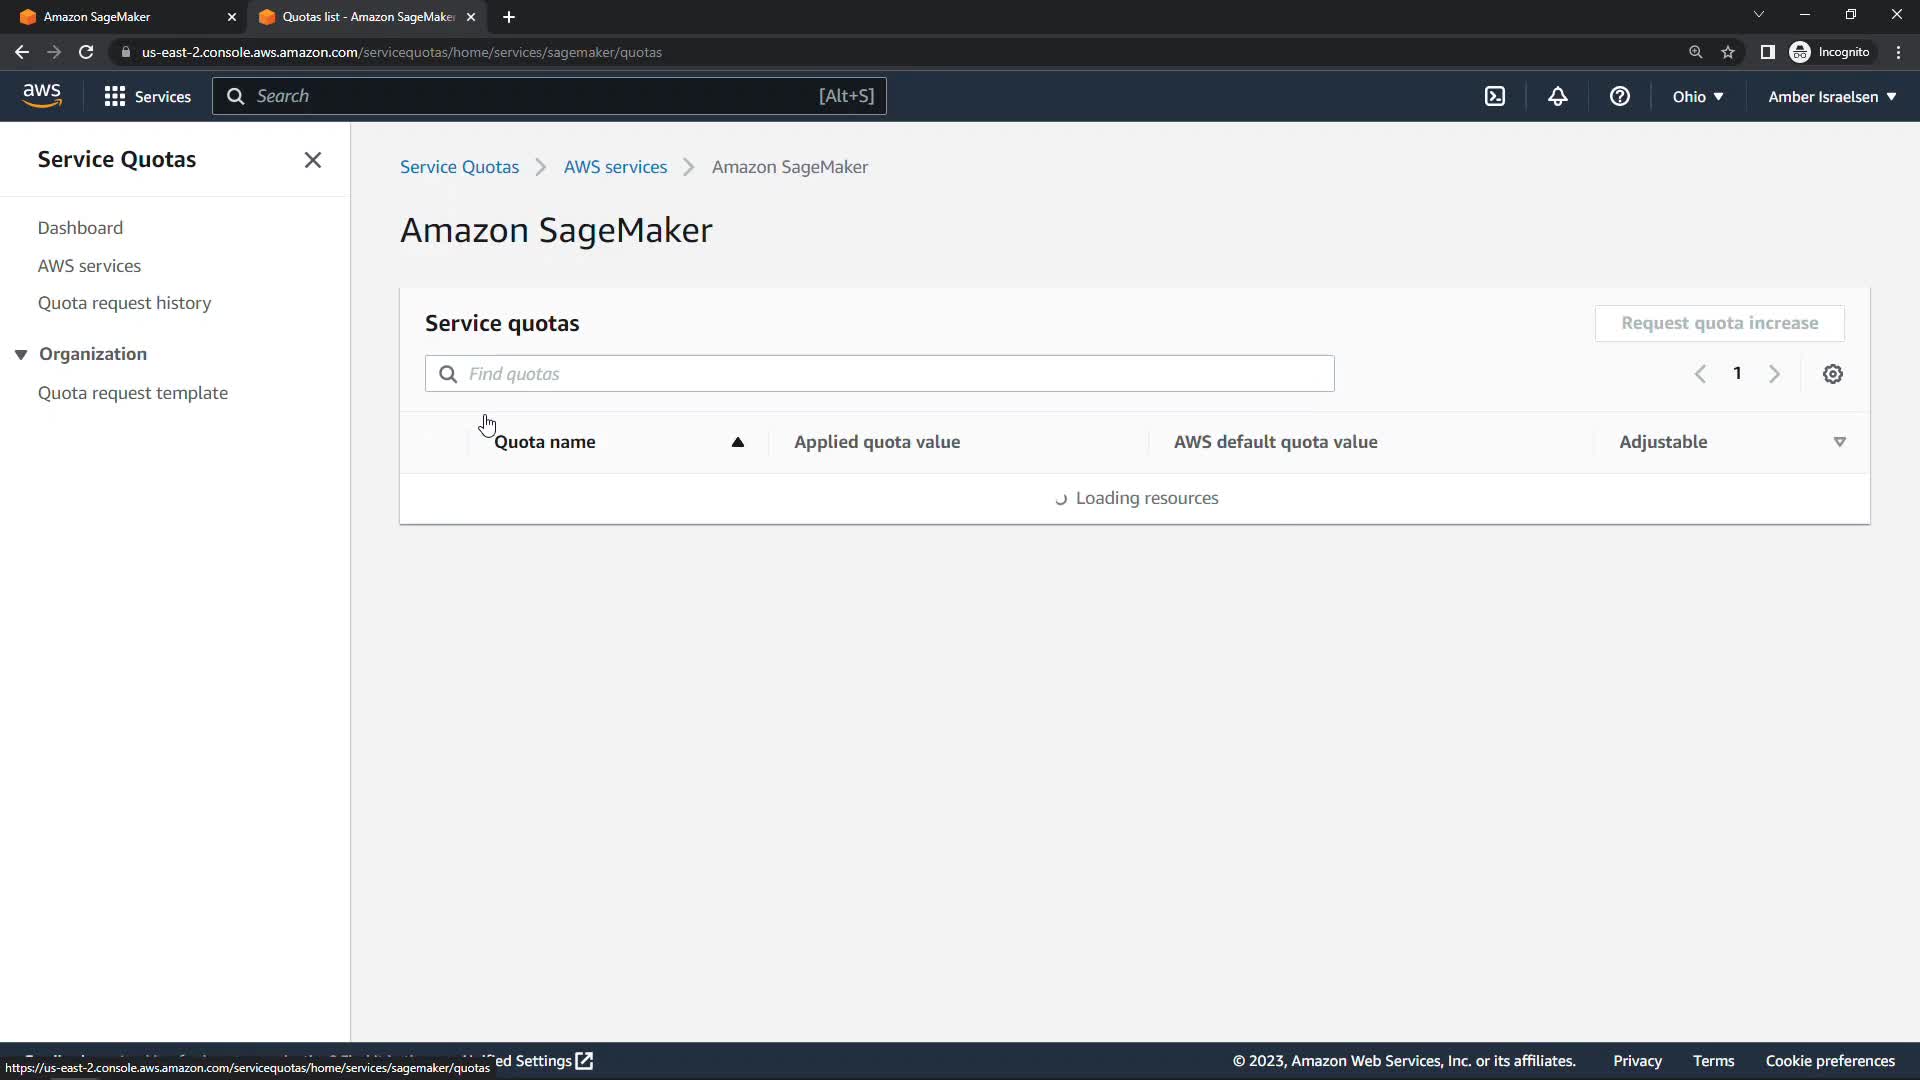Image resolution: width=1920 pixels, height=1080 pixels.
Task: Go to Dashboard in sidebar
Action: (x=80, y=228)
